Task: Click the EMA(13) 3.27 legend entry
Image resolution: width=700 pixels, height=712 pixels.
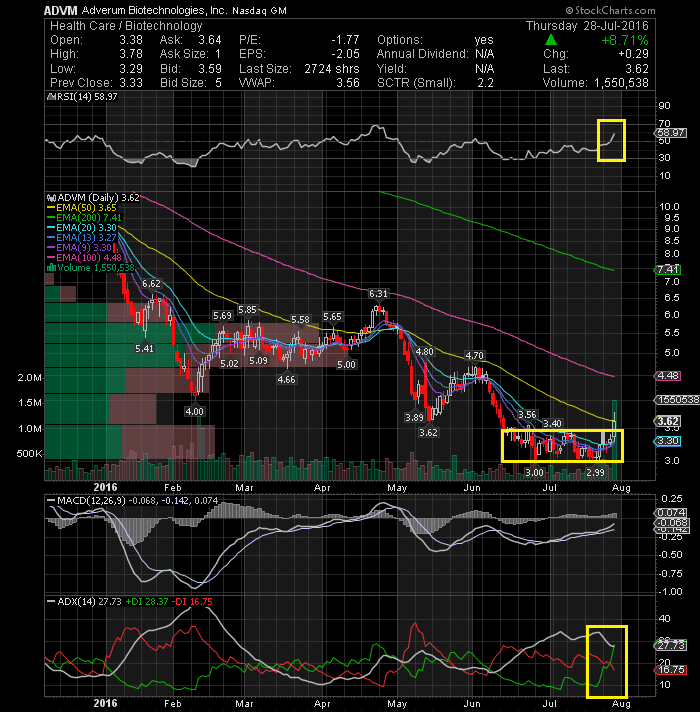Action: [x=82, y=238]
